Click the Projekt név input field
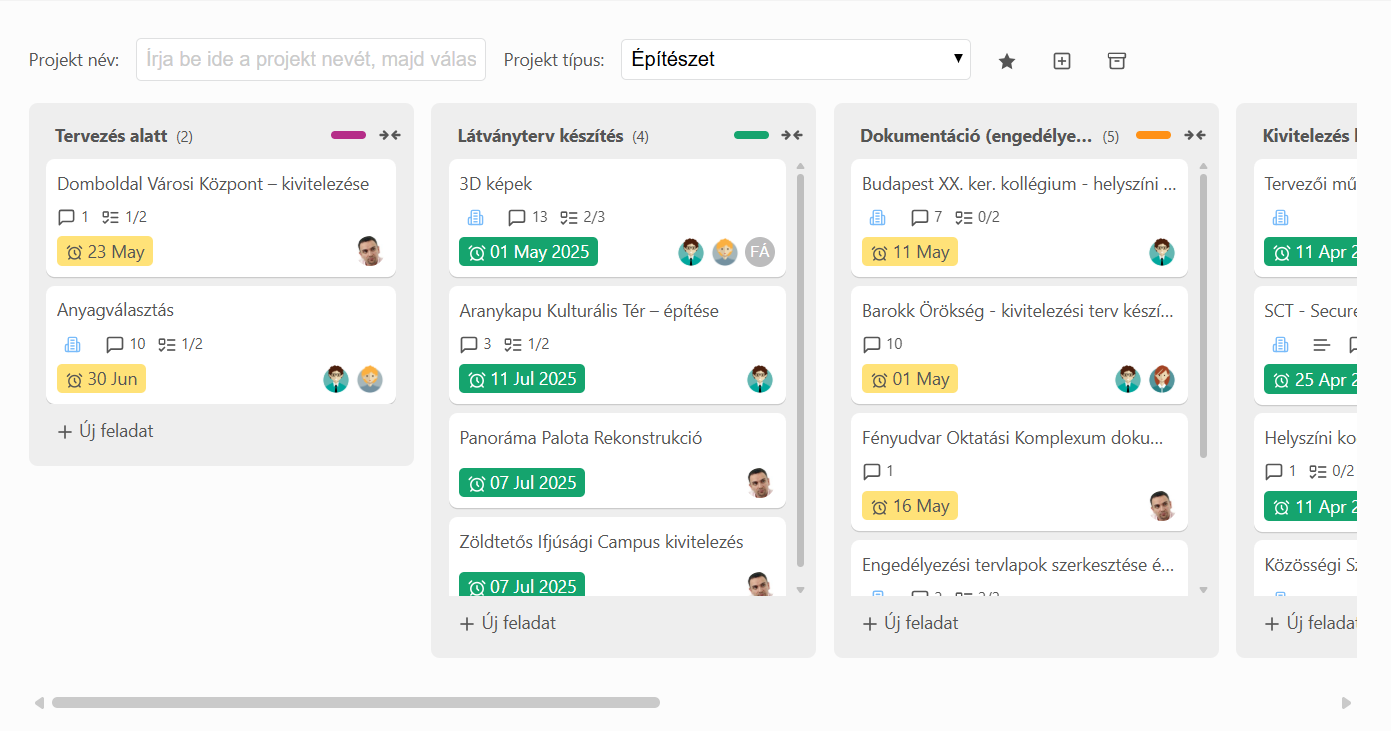 click(310, 59)
